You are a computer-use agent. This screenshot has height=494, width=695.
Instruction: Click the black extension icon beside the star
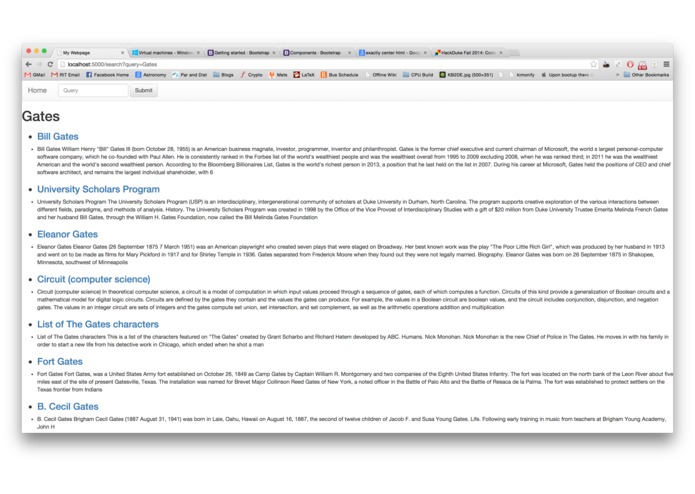pyautogui.click(x=606, y=64)
